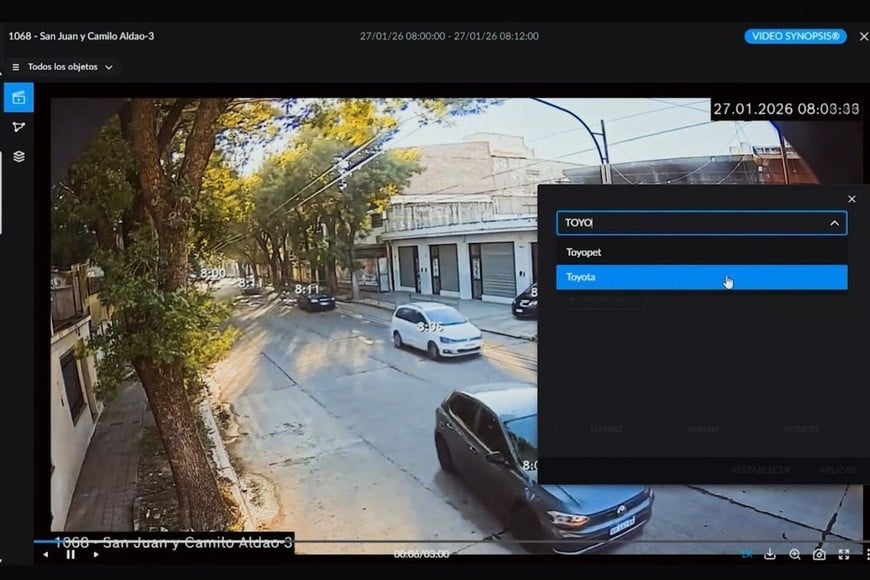Click the download/export icon below the video
The width and height of the screenshot is (870, 580).
point(770,553)
